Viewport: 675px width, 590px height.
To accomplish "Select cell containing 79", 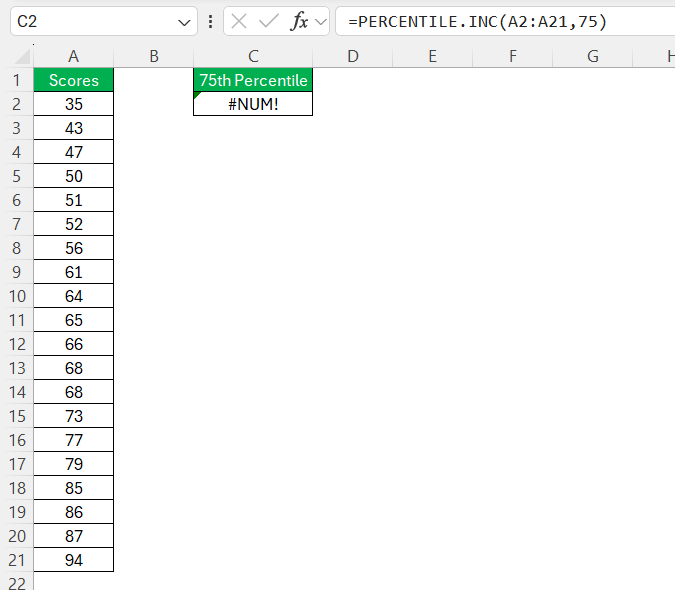I will (74, 464).
